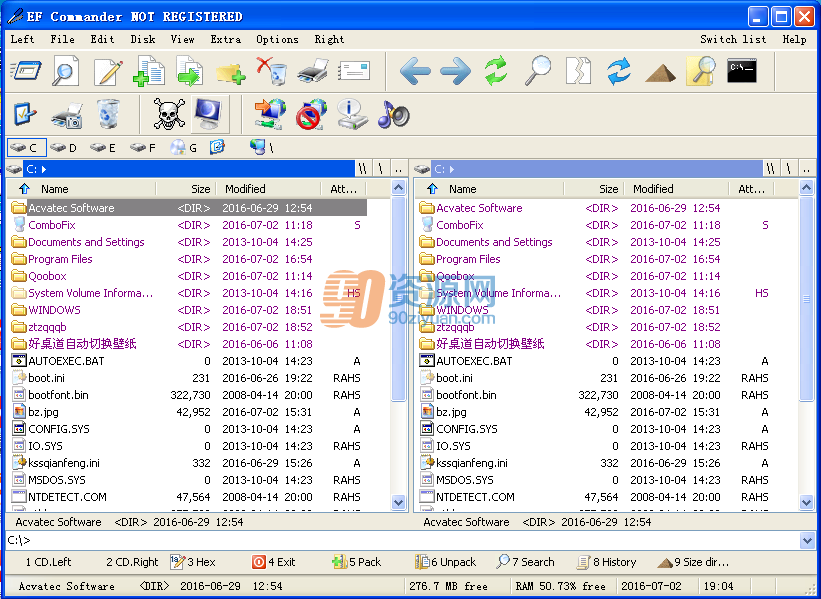The image size is (821, 599).
Task: Click the copy files icon
Action: click(149, 71)
